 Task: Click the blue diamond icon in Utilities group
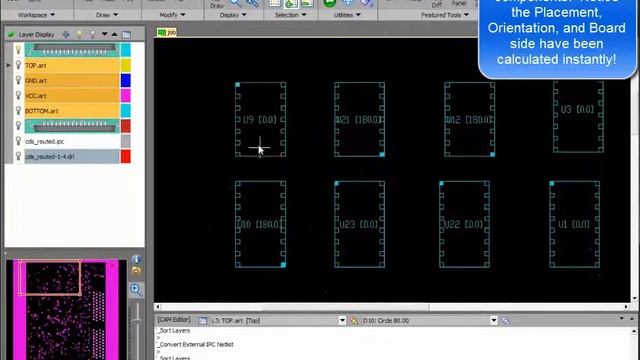point(348,3)
